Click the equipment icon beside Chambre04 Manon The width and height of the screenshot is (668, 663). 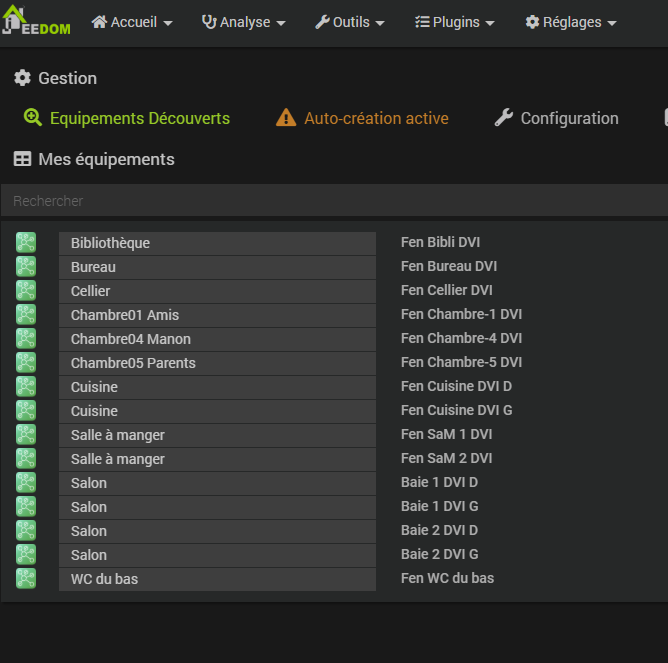(26, 339)
